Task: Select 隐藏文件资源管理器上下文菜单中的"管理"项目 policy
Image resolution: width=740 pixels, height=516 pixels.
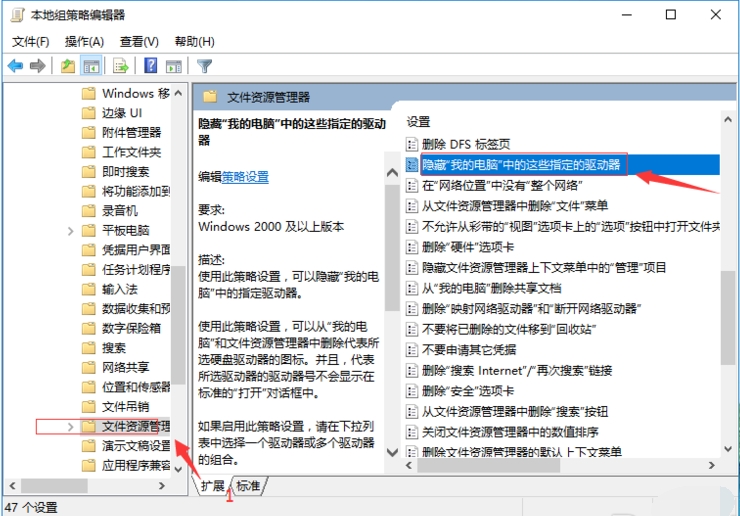Action: point(544,268)
